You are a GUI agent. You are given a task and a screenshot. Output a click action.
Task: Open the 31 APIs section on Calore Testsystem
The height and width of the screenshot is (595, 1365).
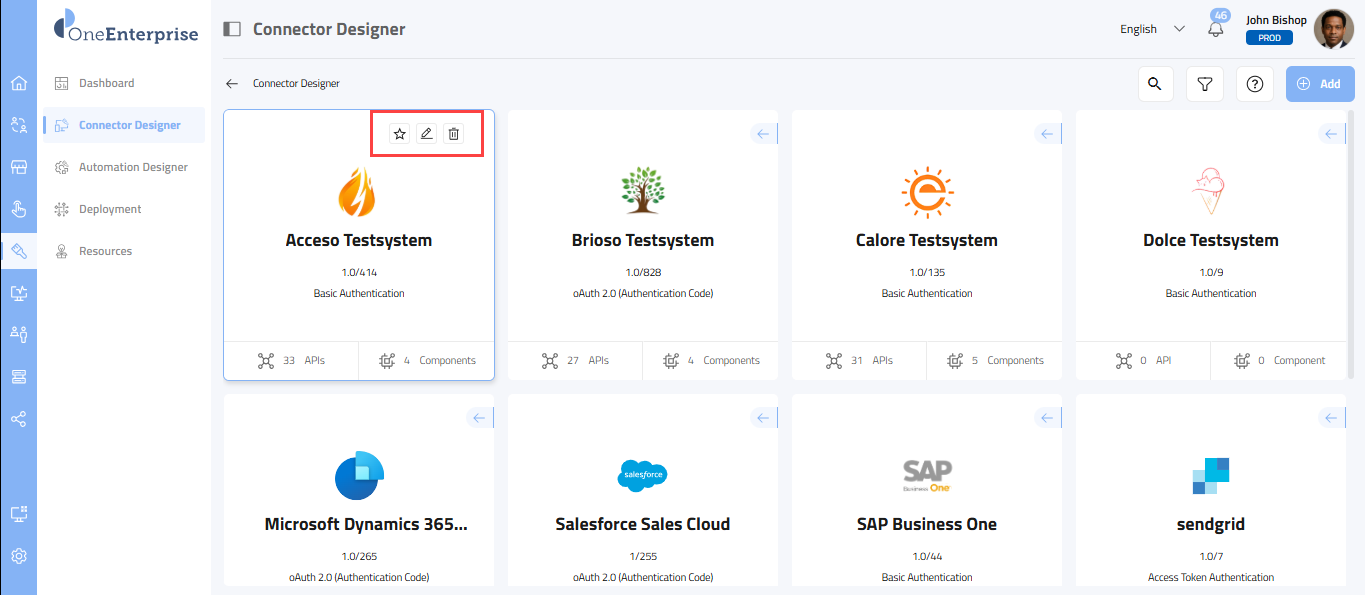pos(860,361)
